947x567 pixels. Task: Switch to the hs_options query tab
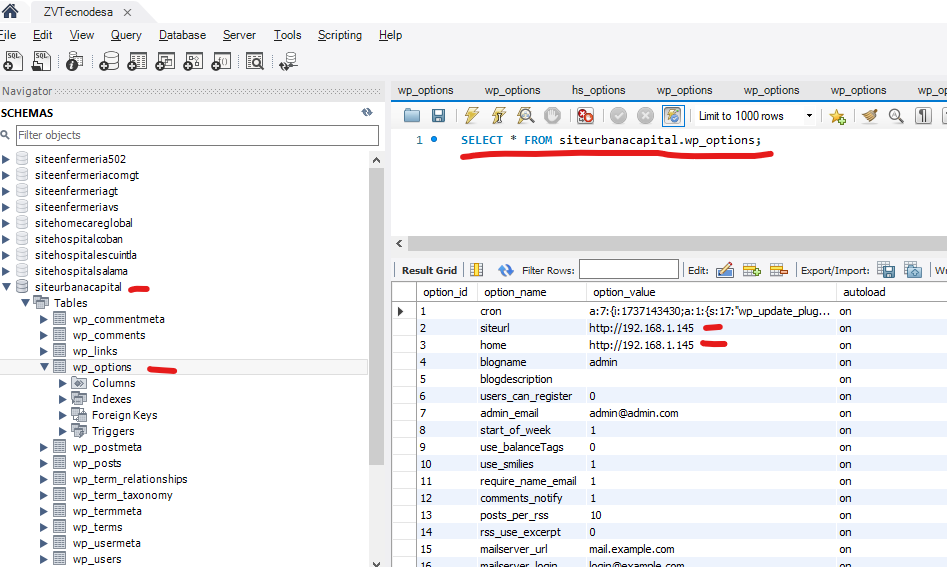point(598,90)
